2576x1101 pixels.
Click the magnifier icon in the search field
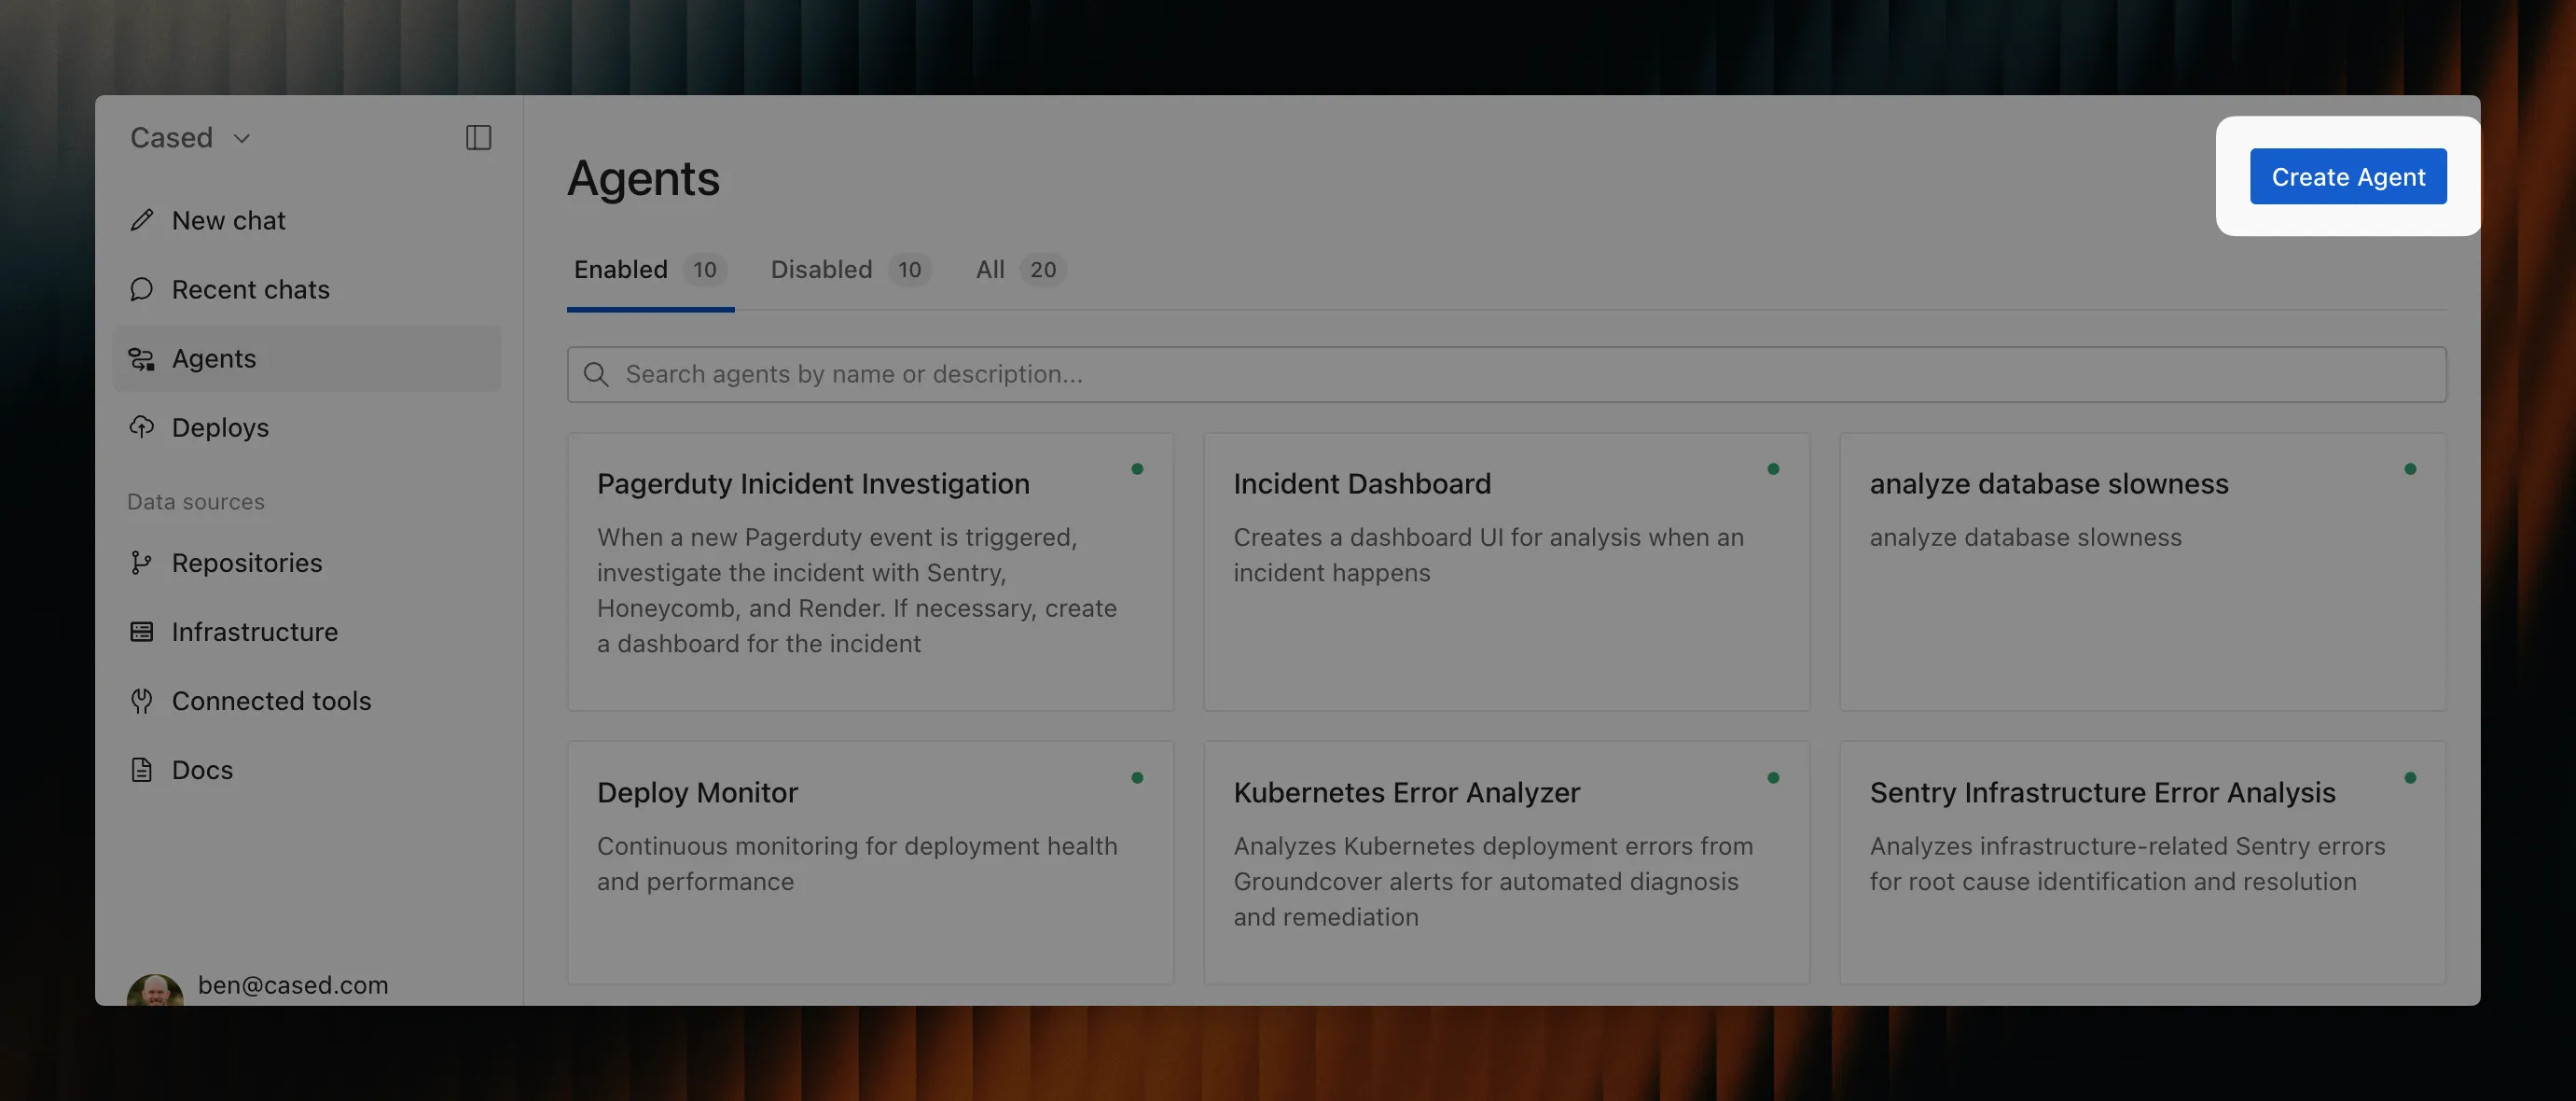point(596,375)
